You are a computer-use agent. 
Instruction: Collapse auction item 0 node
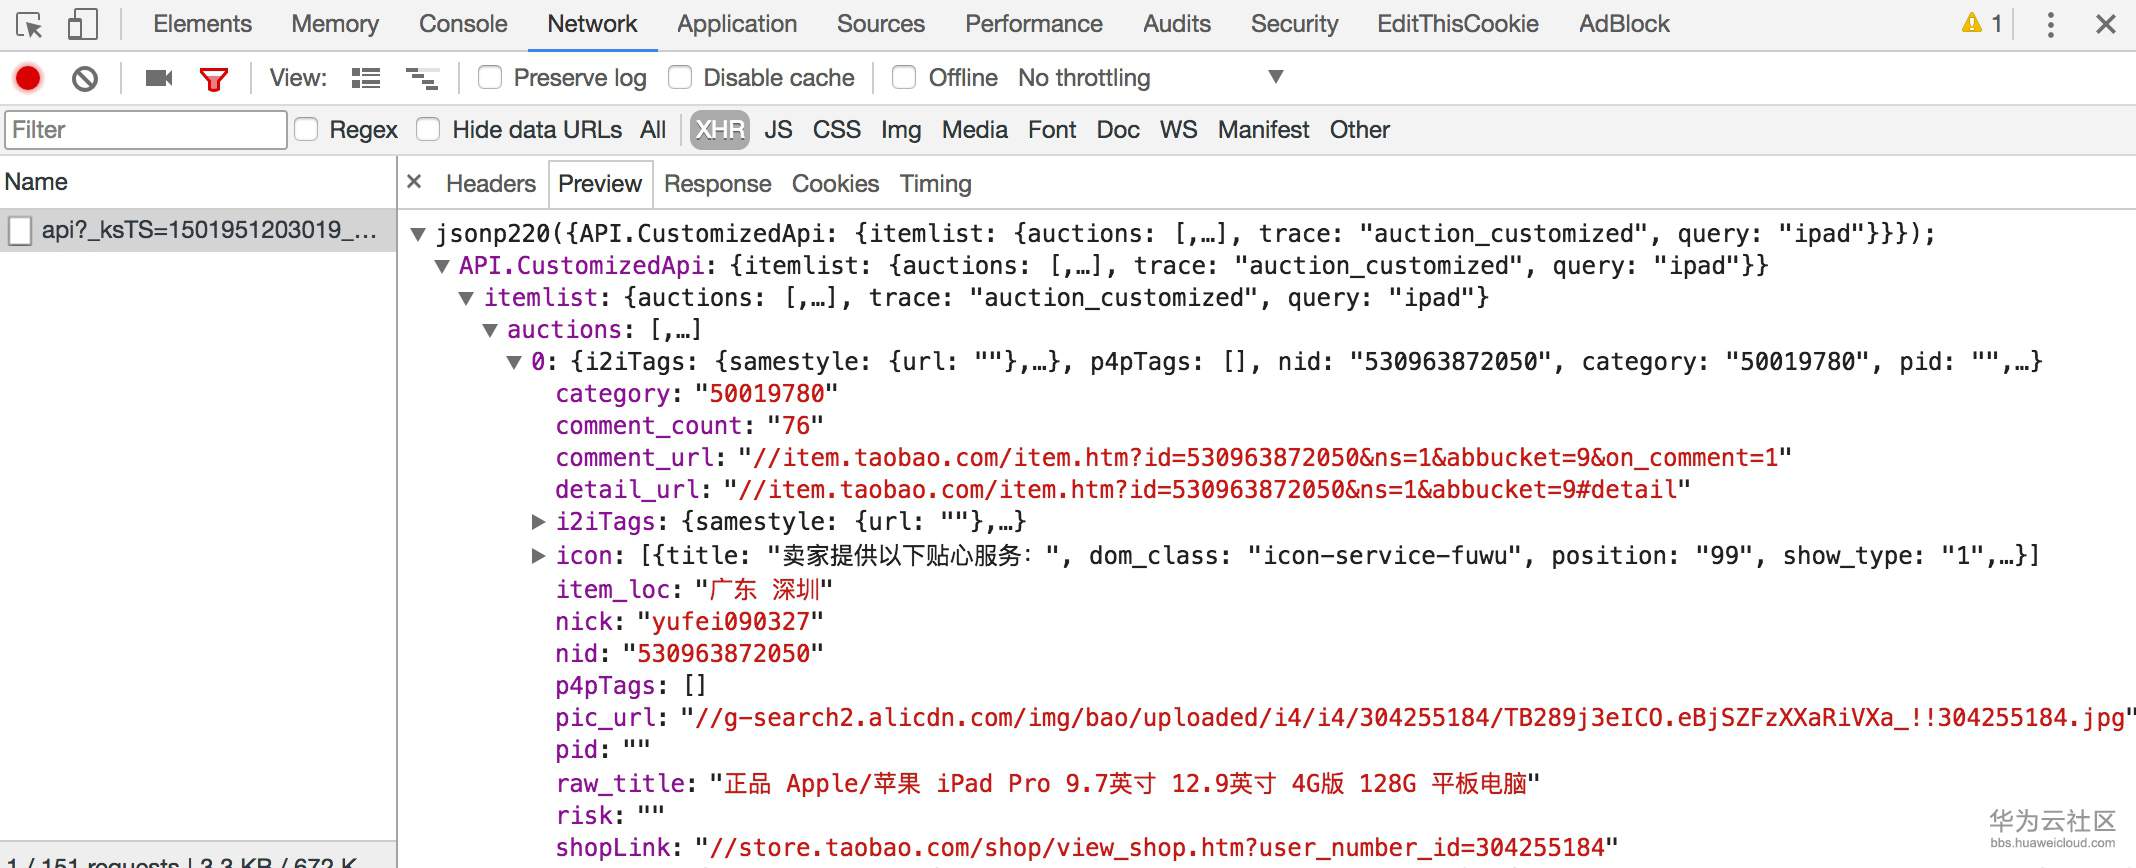(x=514, y=362)
